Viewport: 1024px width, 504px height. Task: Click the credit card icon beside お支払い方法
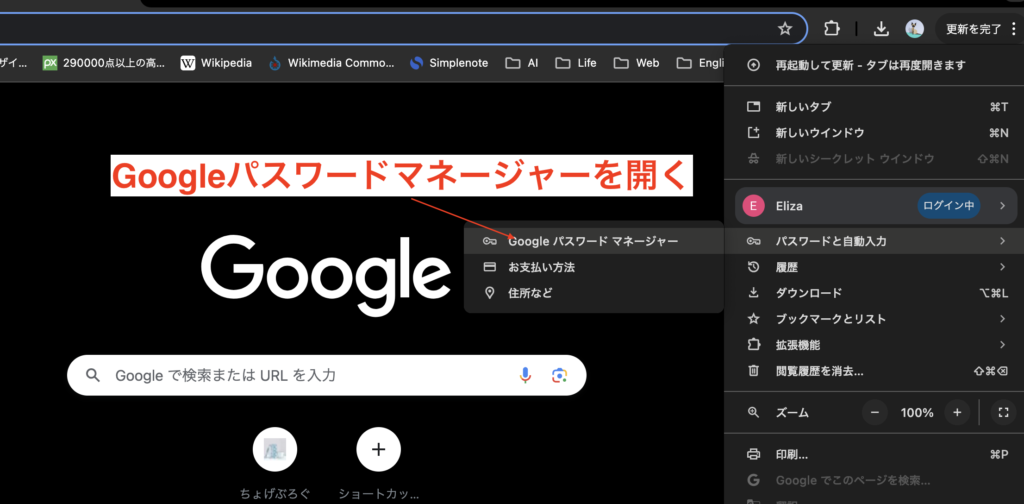[490, 268]
